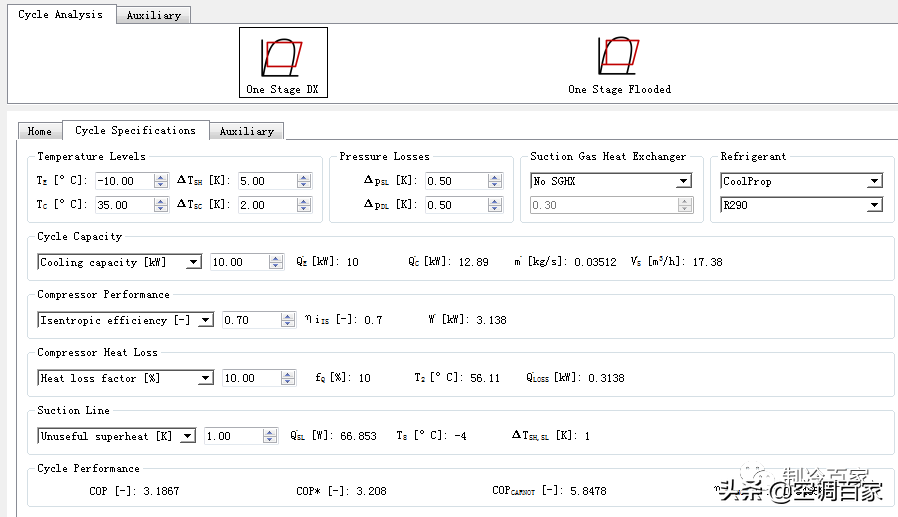
Task: Switch to the Cycle Analysis tab
Action: (60, 15)
